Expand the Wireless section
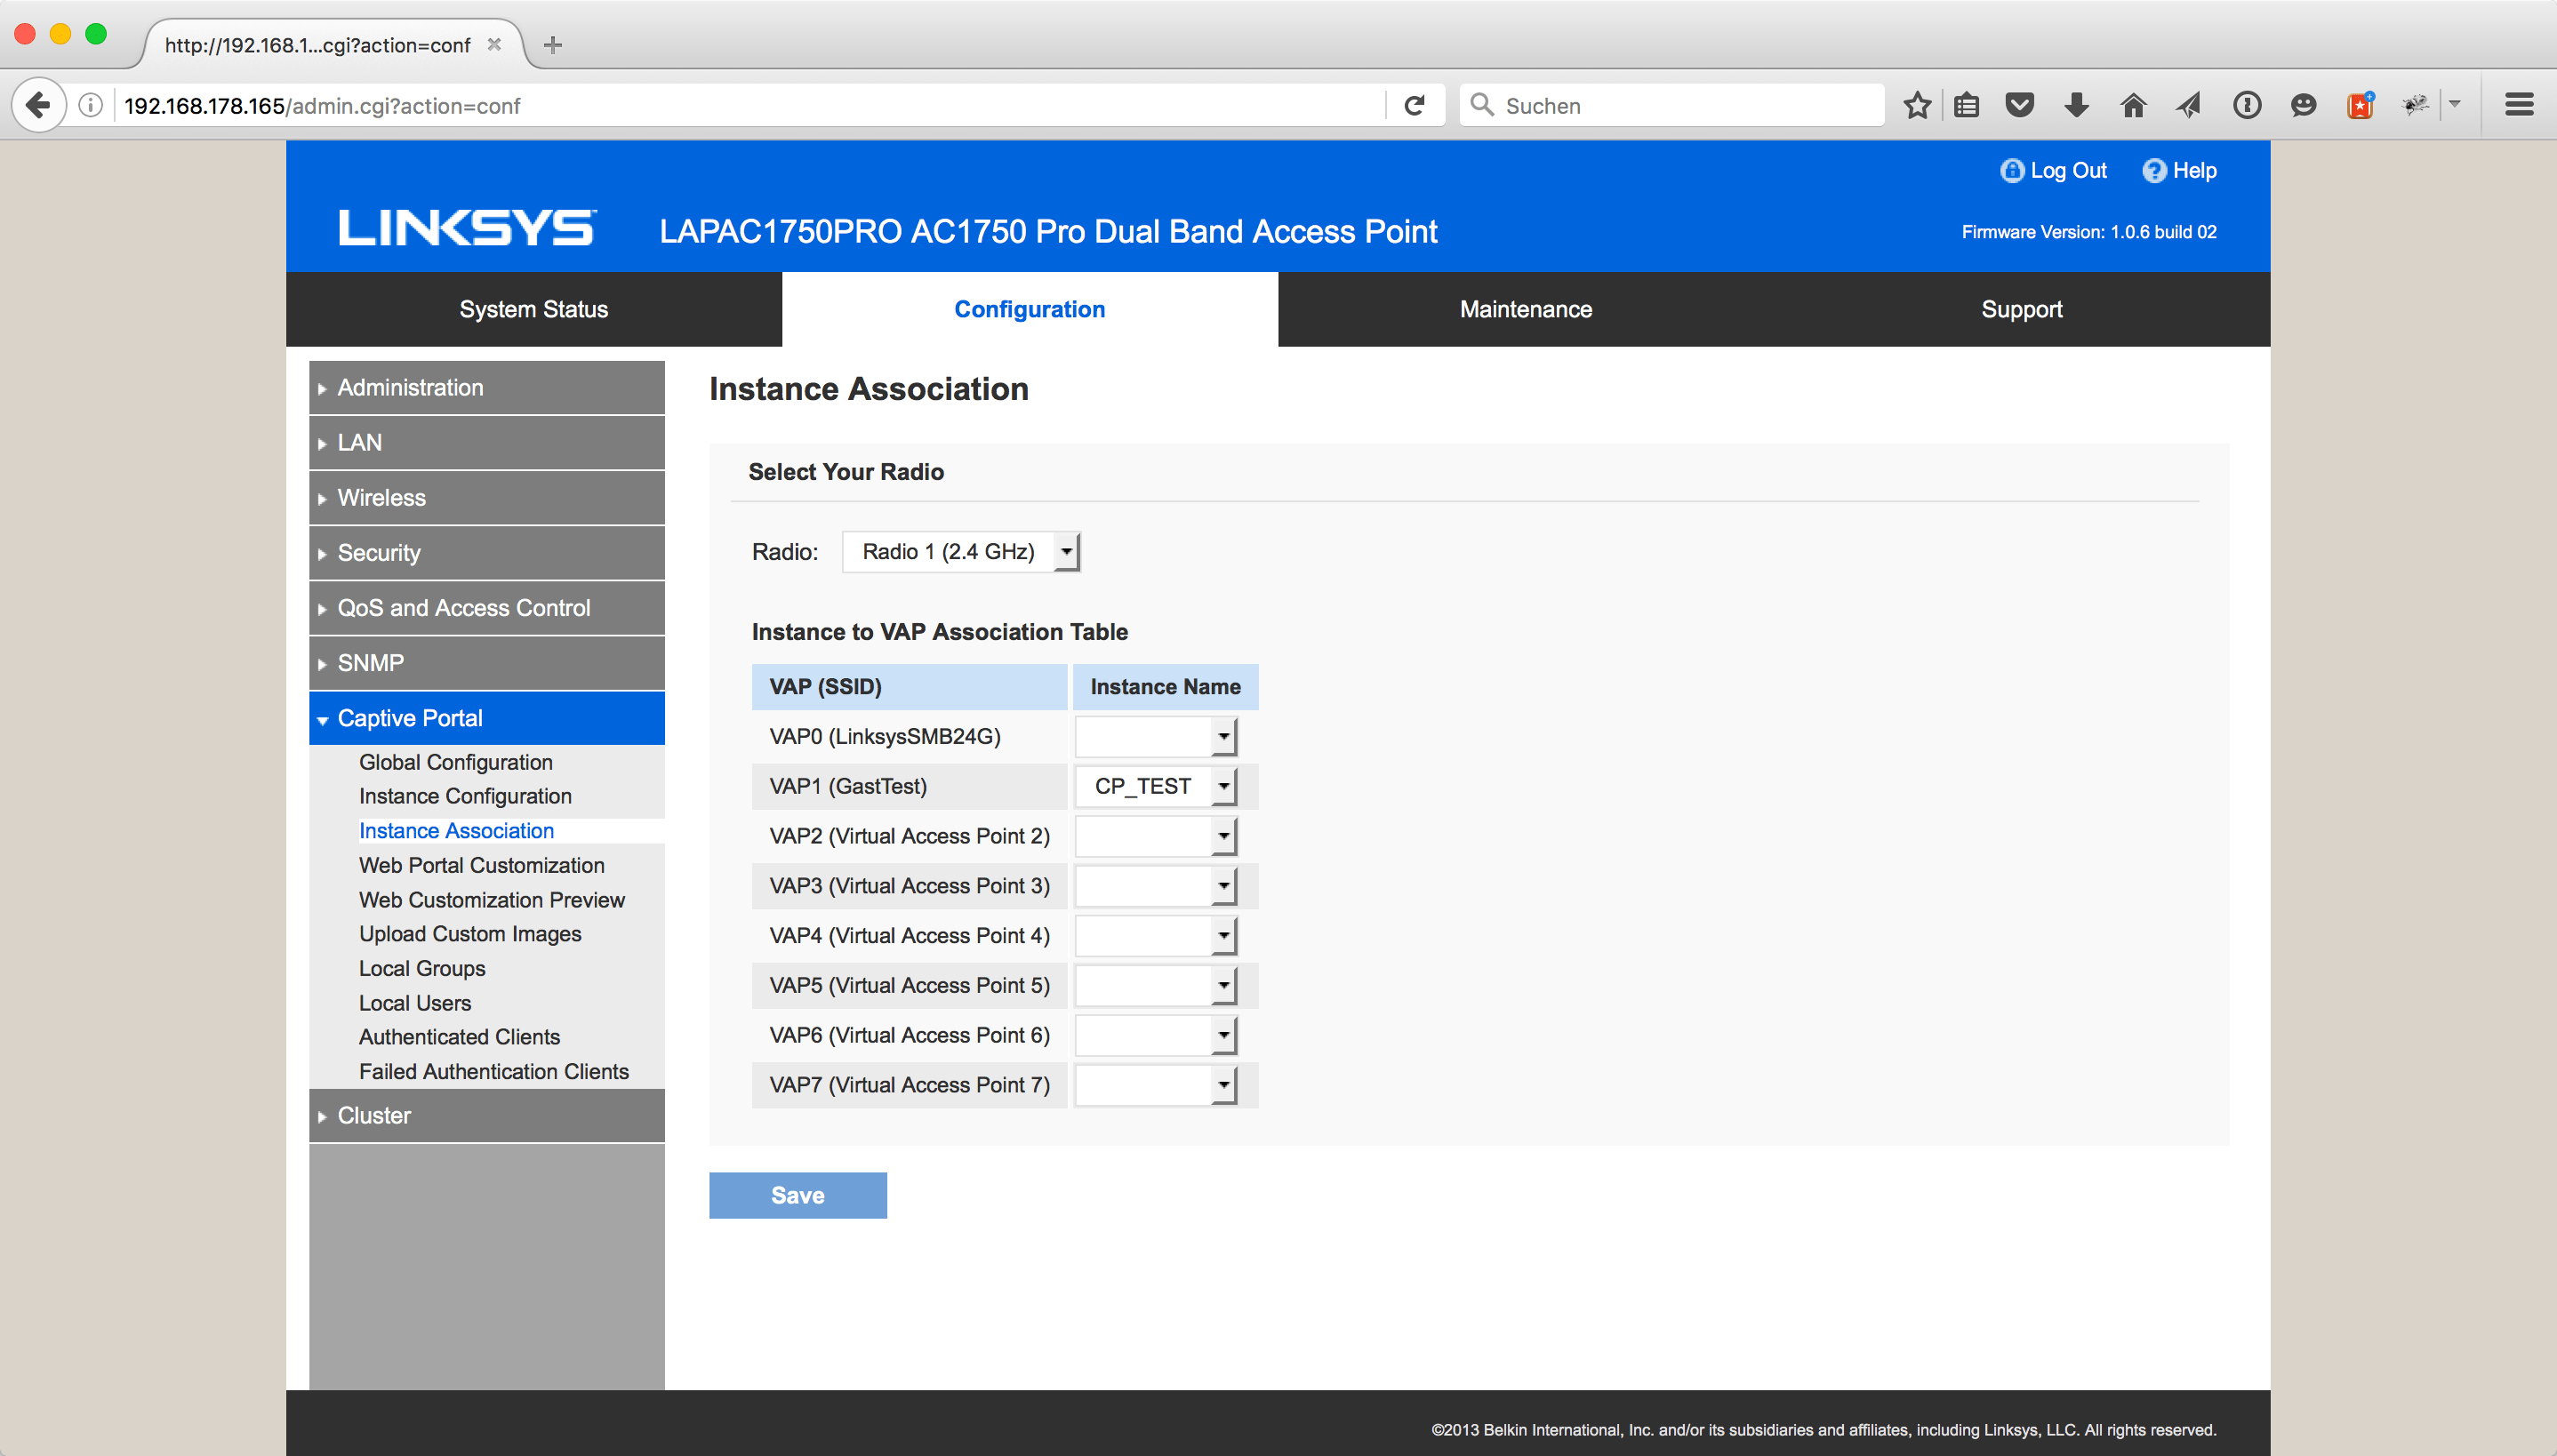Screen dimensions: 2557x1456 point(487,497)
